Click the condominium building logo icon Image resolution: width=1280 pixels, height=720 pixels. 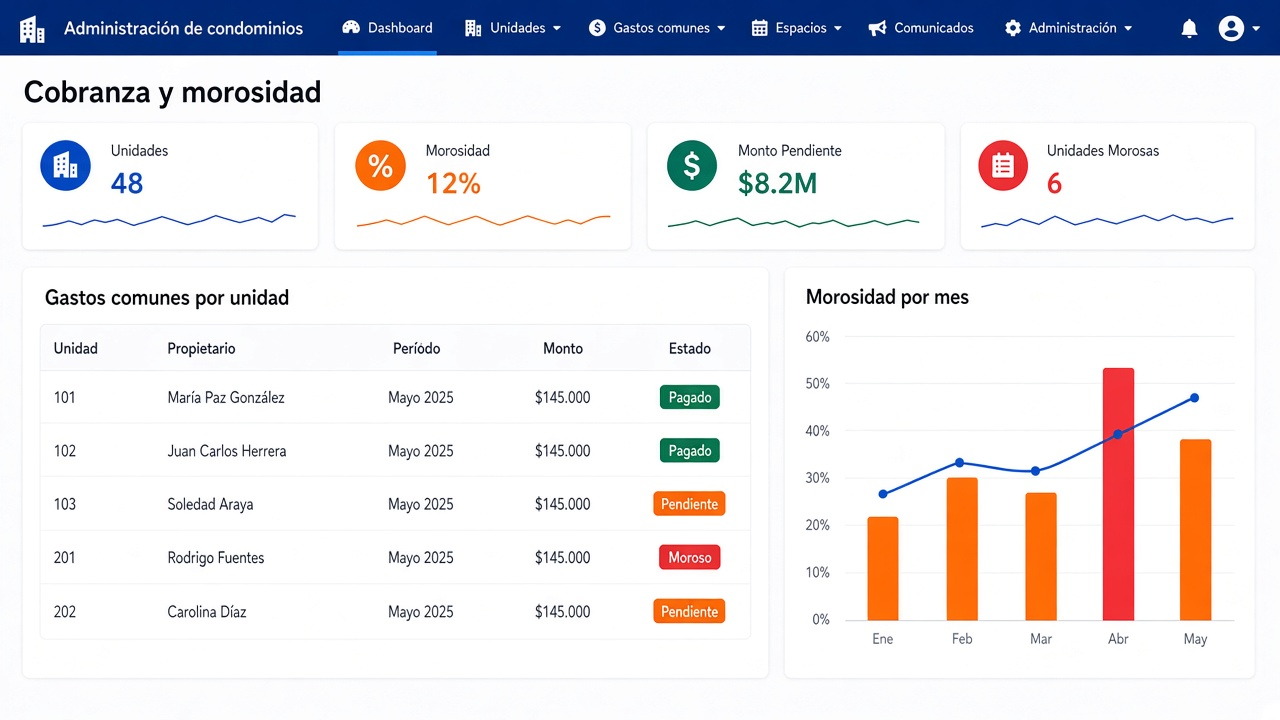click(x=32, y=29)
